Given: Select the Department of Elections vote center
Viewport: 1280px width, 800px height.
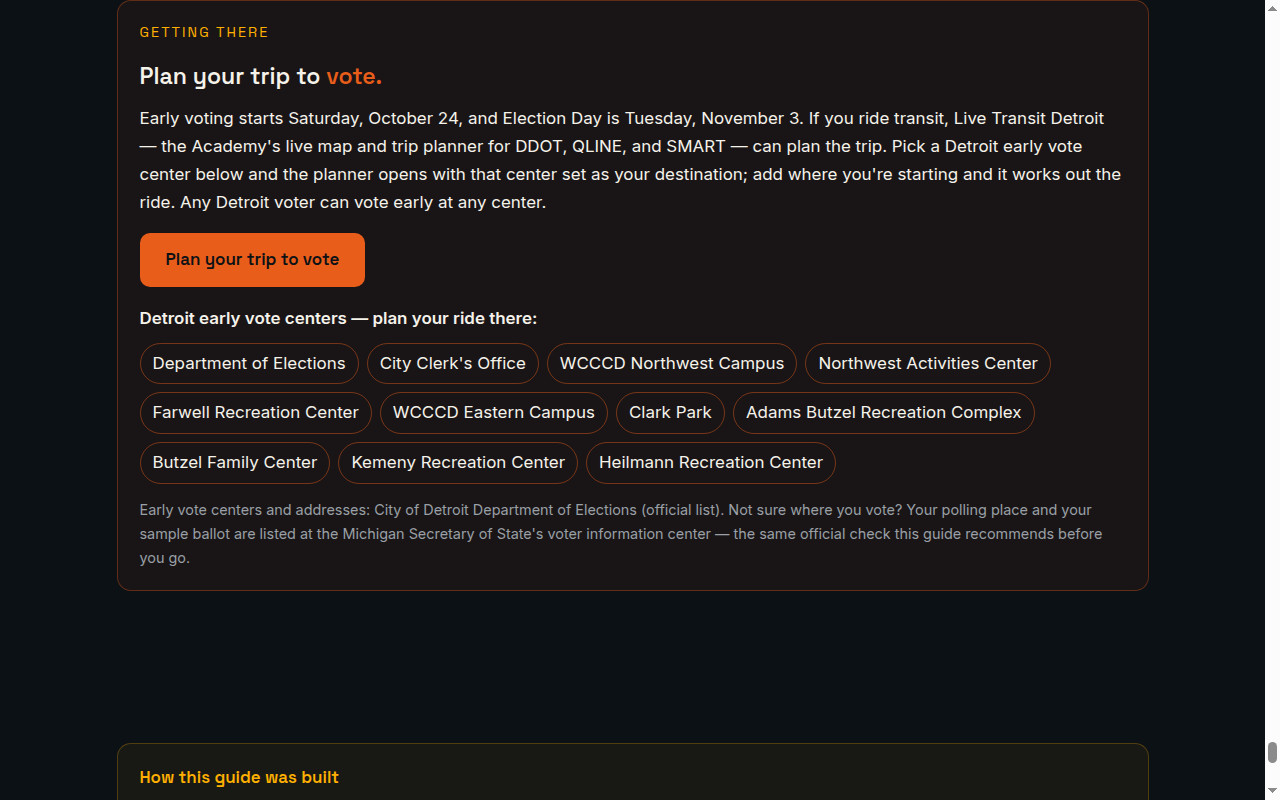Looking at the screenshot, I should 249,363.
